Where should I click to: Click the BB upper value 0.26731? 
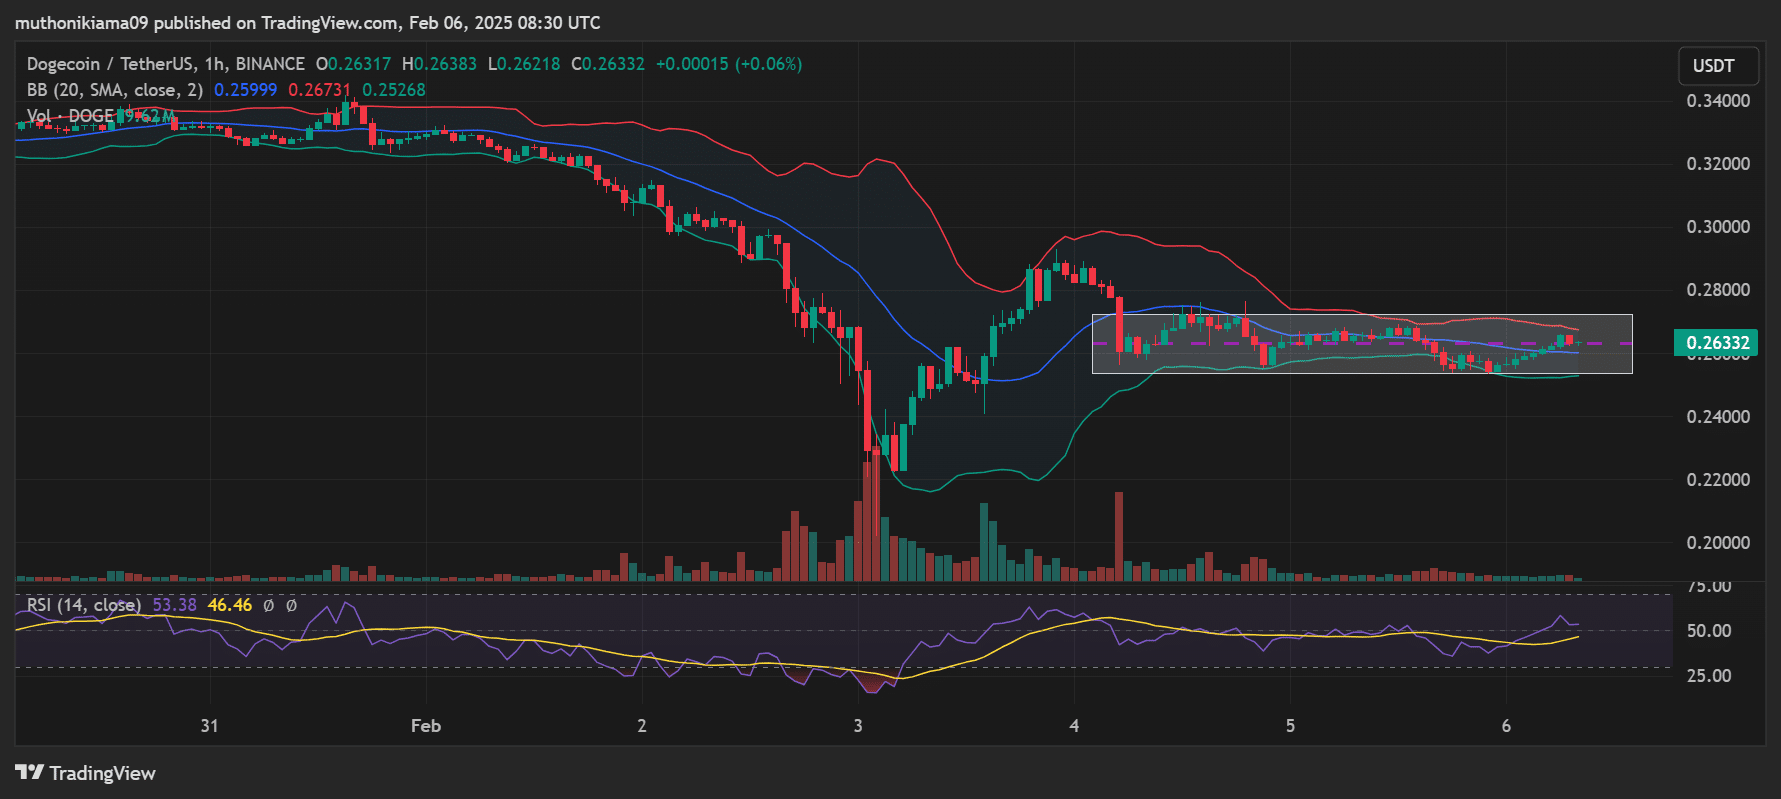319,90
